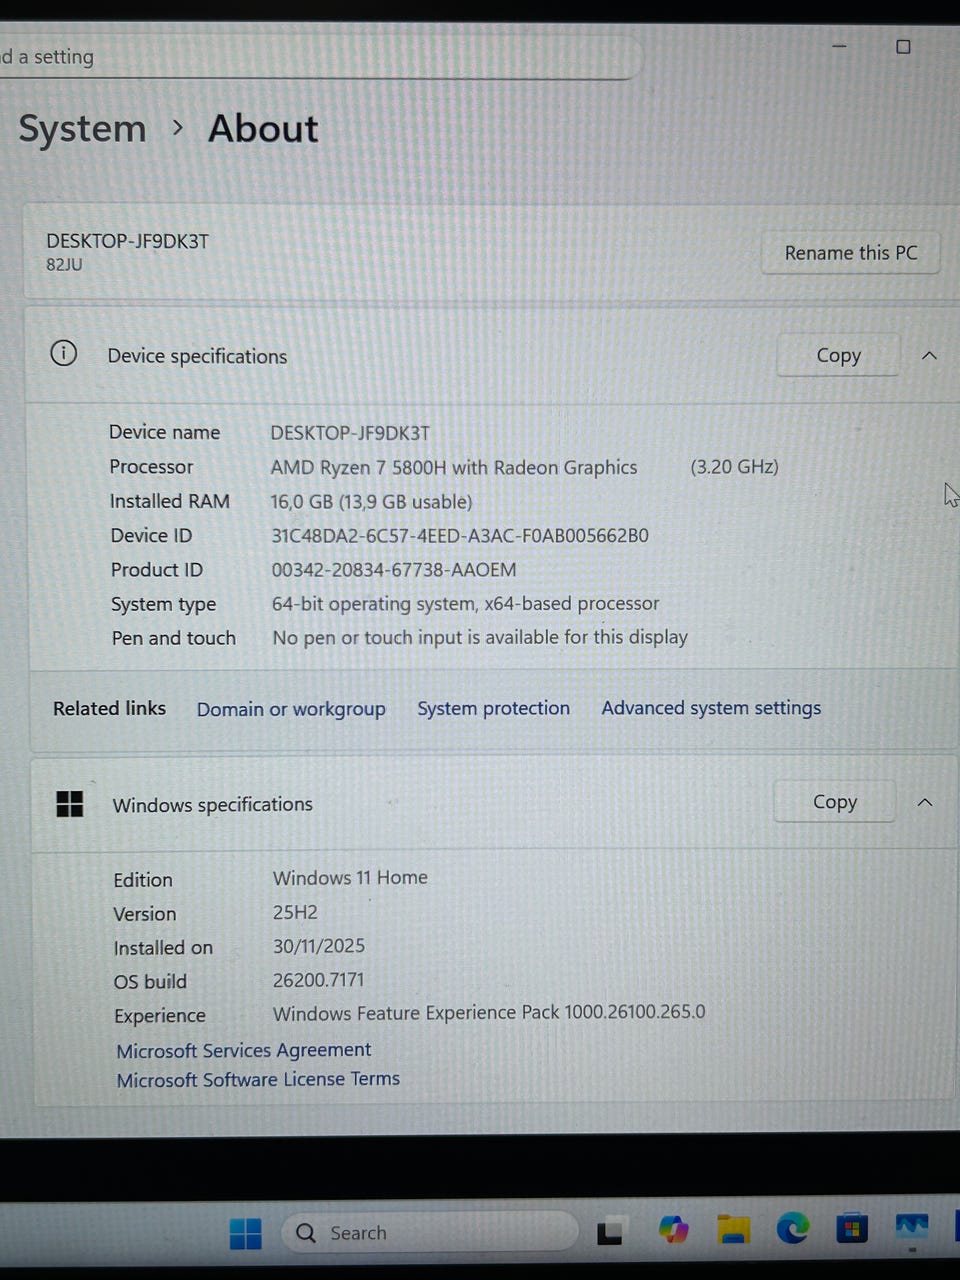Image resolution: width=960 pixels, height=1280 pixels.
Task: Maximize the Settings window
Action: point(903,46)
